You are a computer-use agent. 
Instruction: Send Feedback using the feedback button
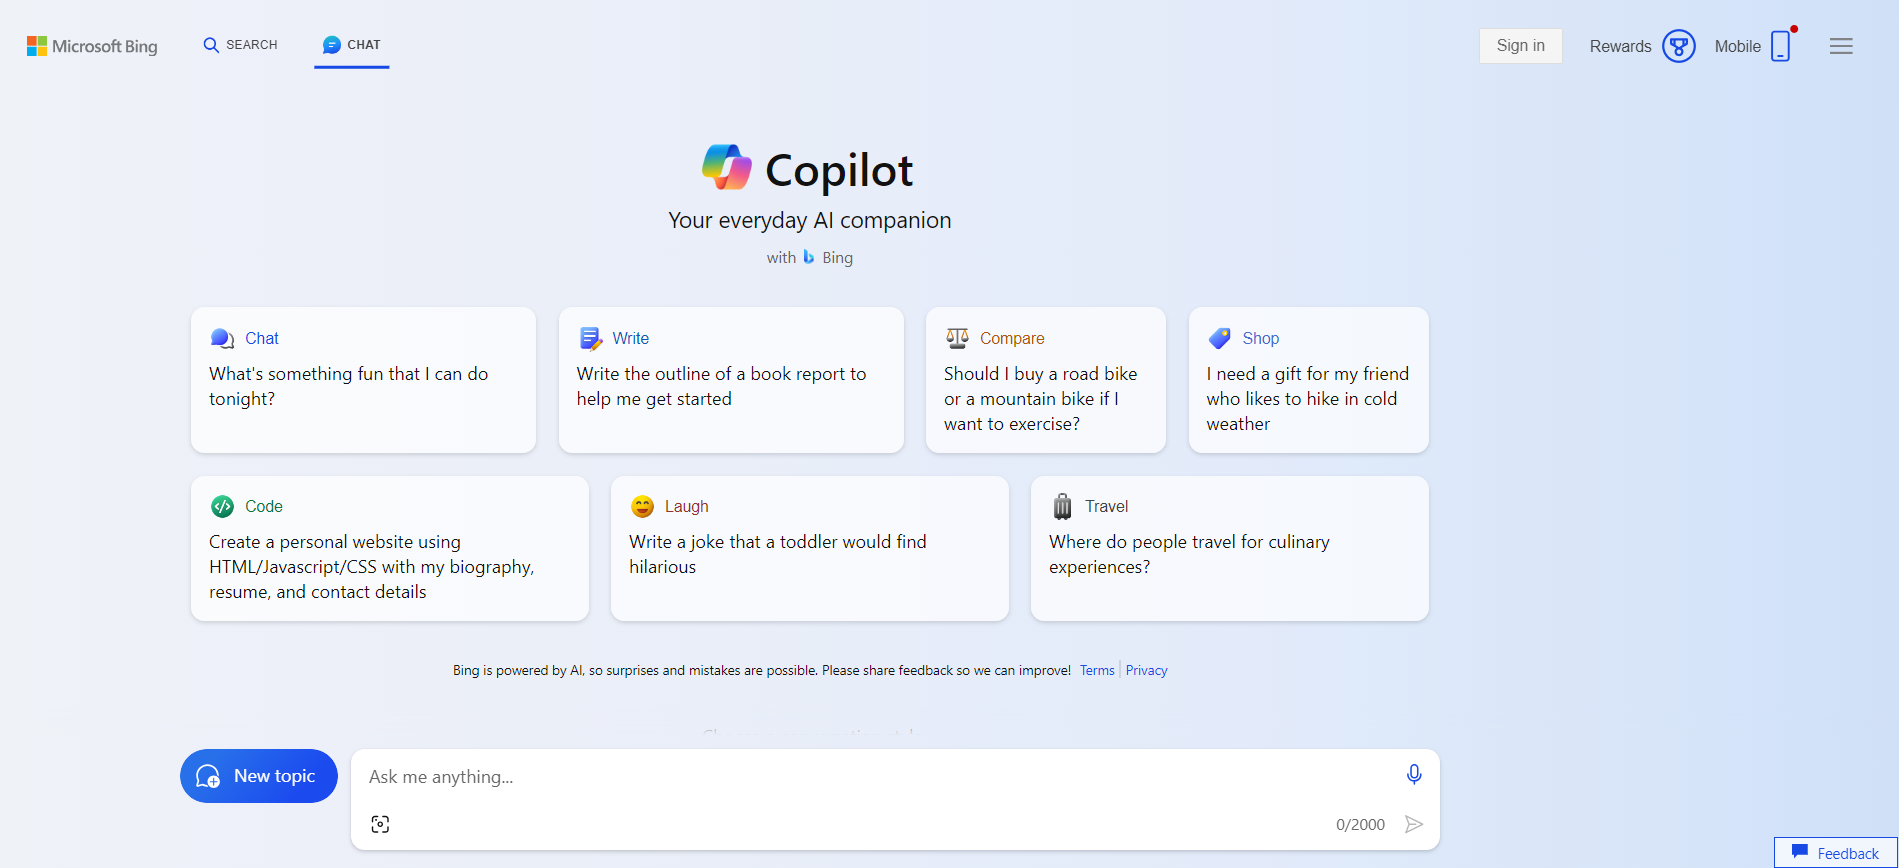coord(1835,853)
